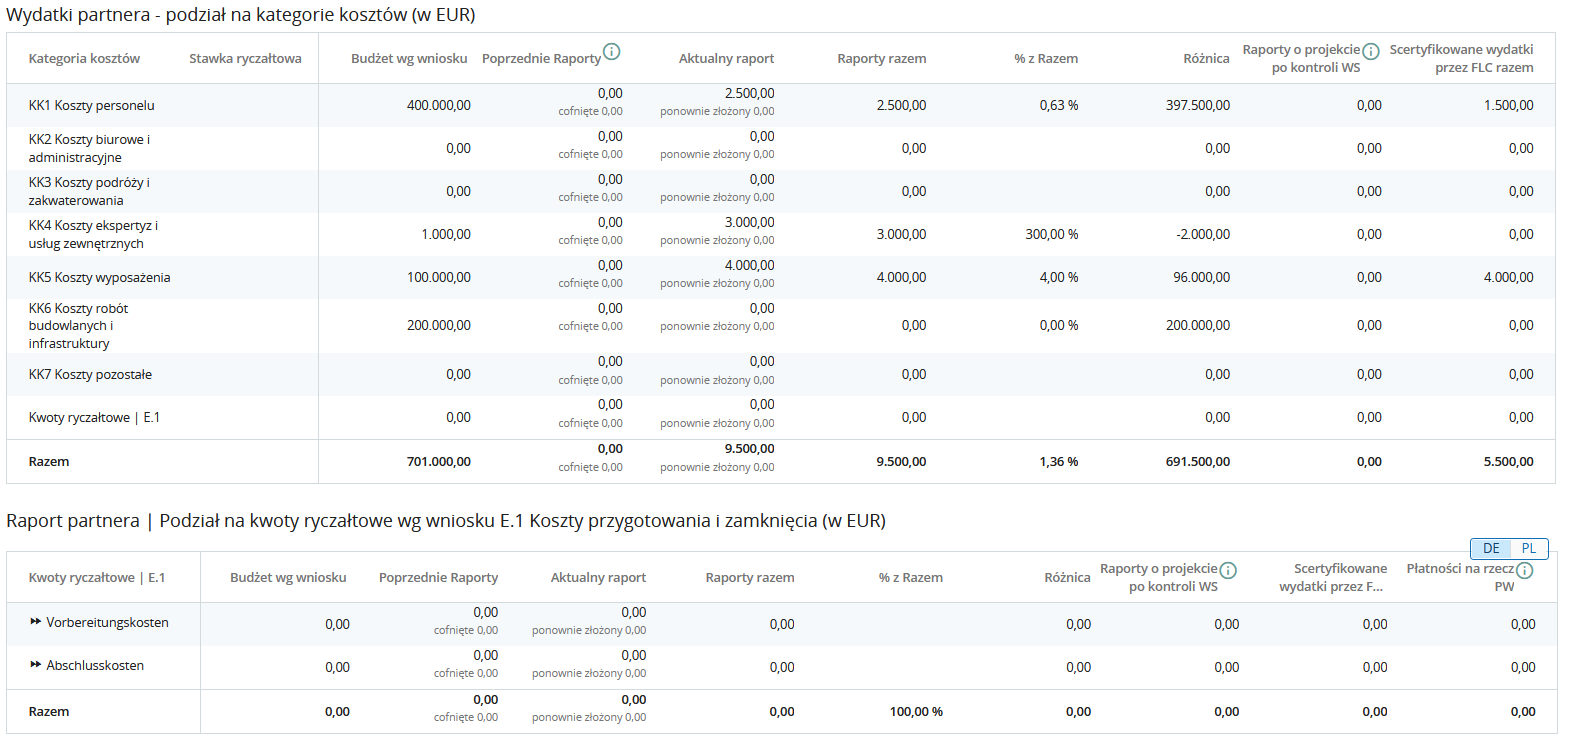Click info icon next to Płatności na rzecz PW
The height and width of the screenshot is (748, 1569).
click(1524, 570)
